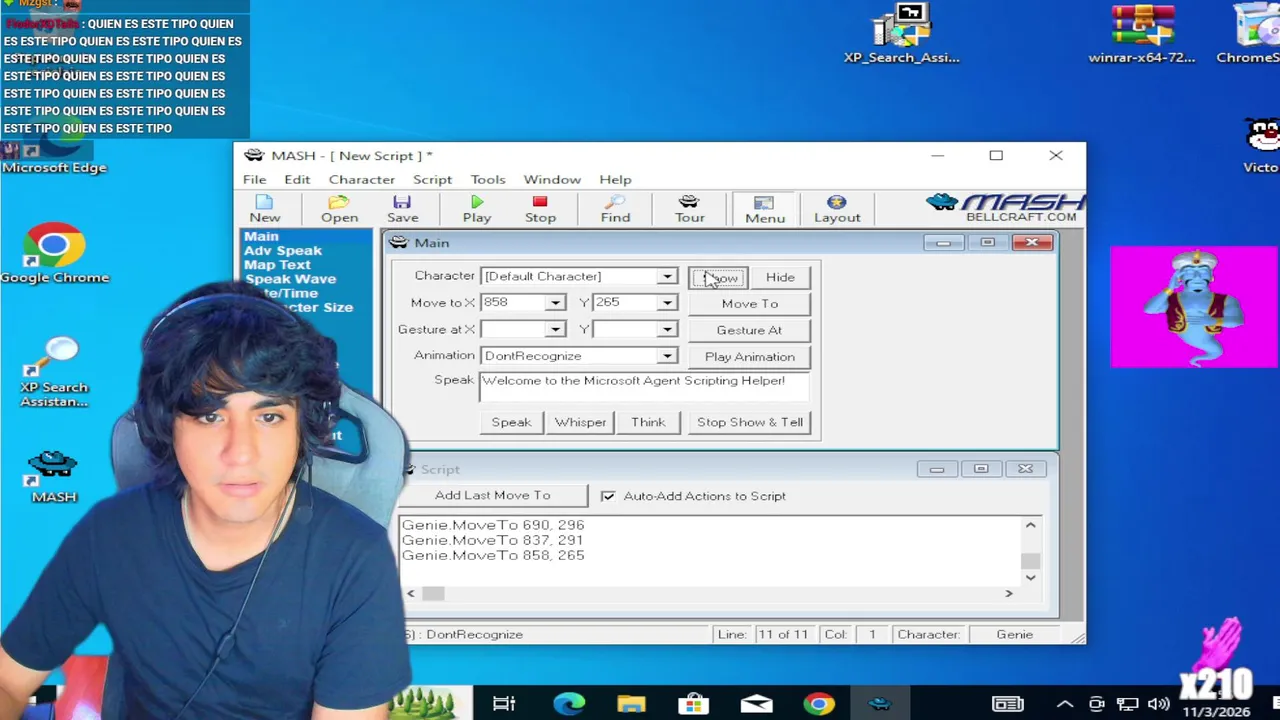
Task: Toggle Auto-Add Actions to Script checkbox
Action: tap(608, 496)
